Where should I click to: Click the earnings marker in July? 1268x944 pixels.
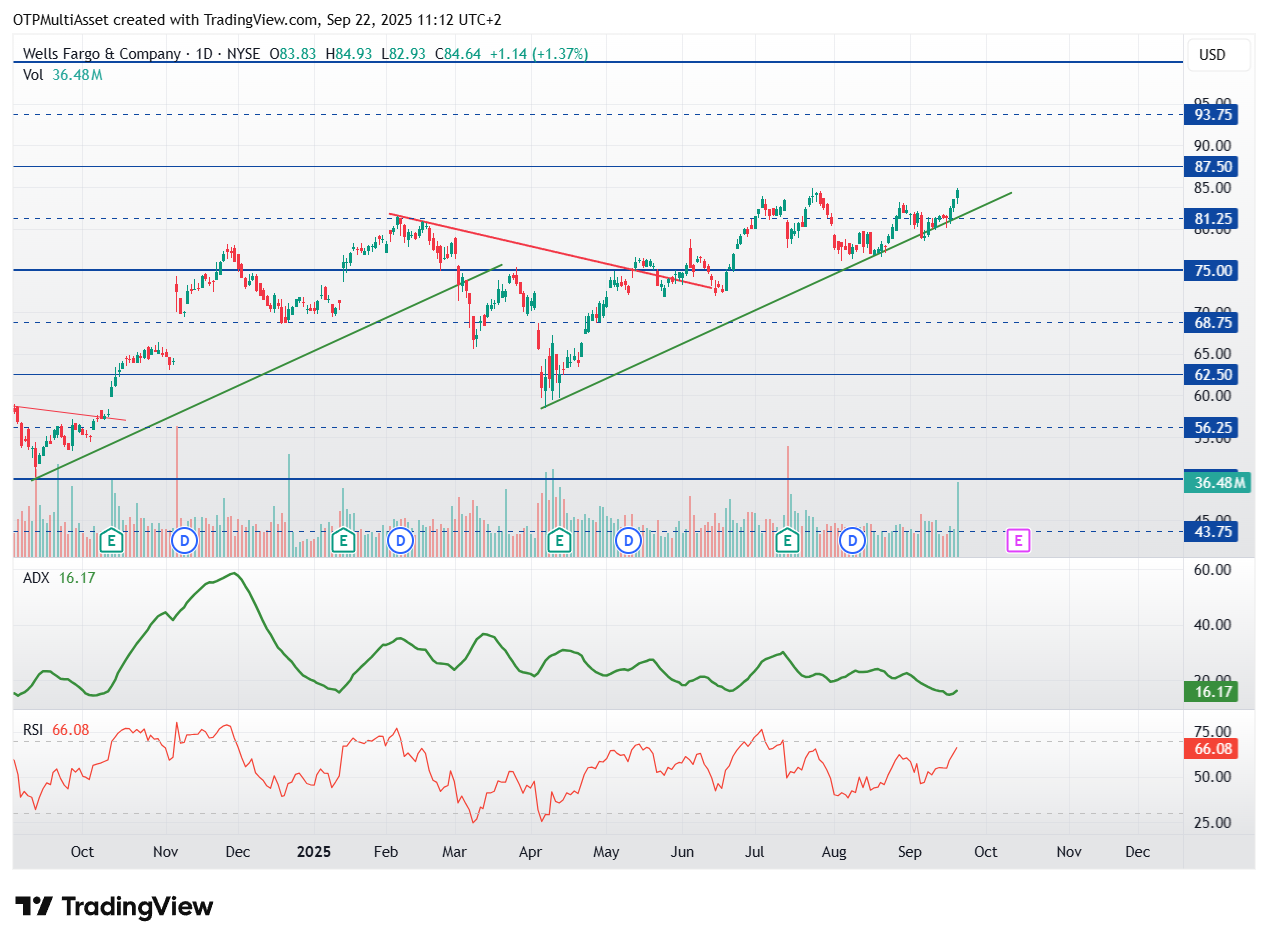tap(788, 541)
